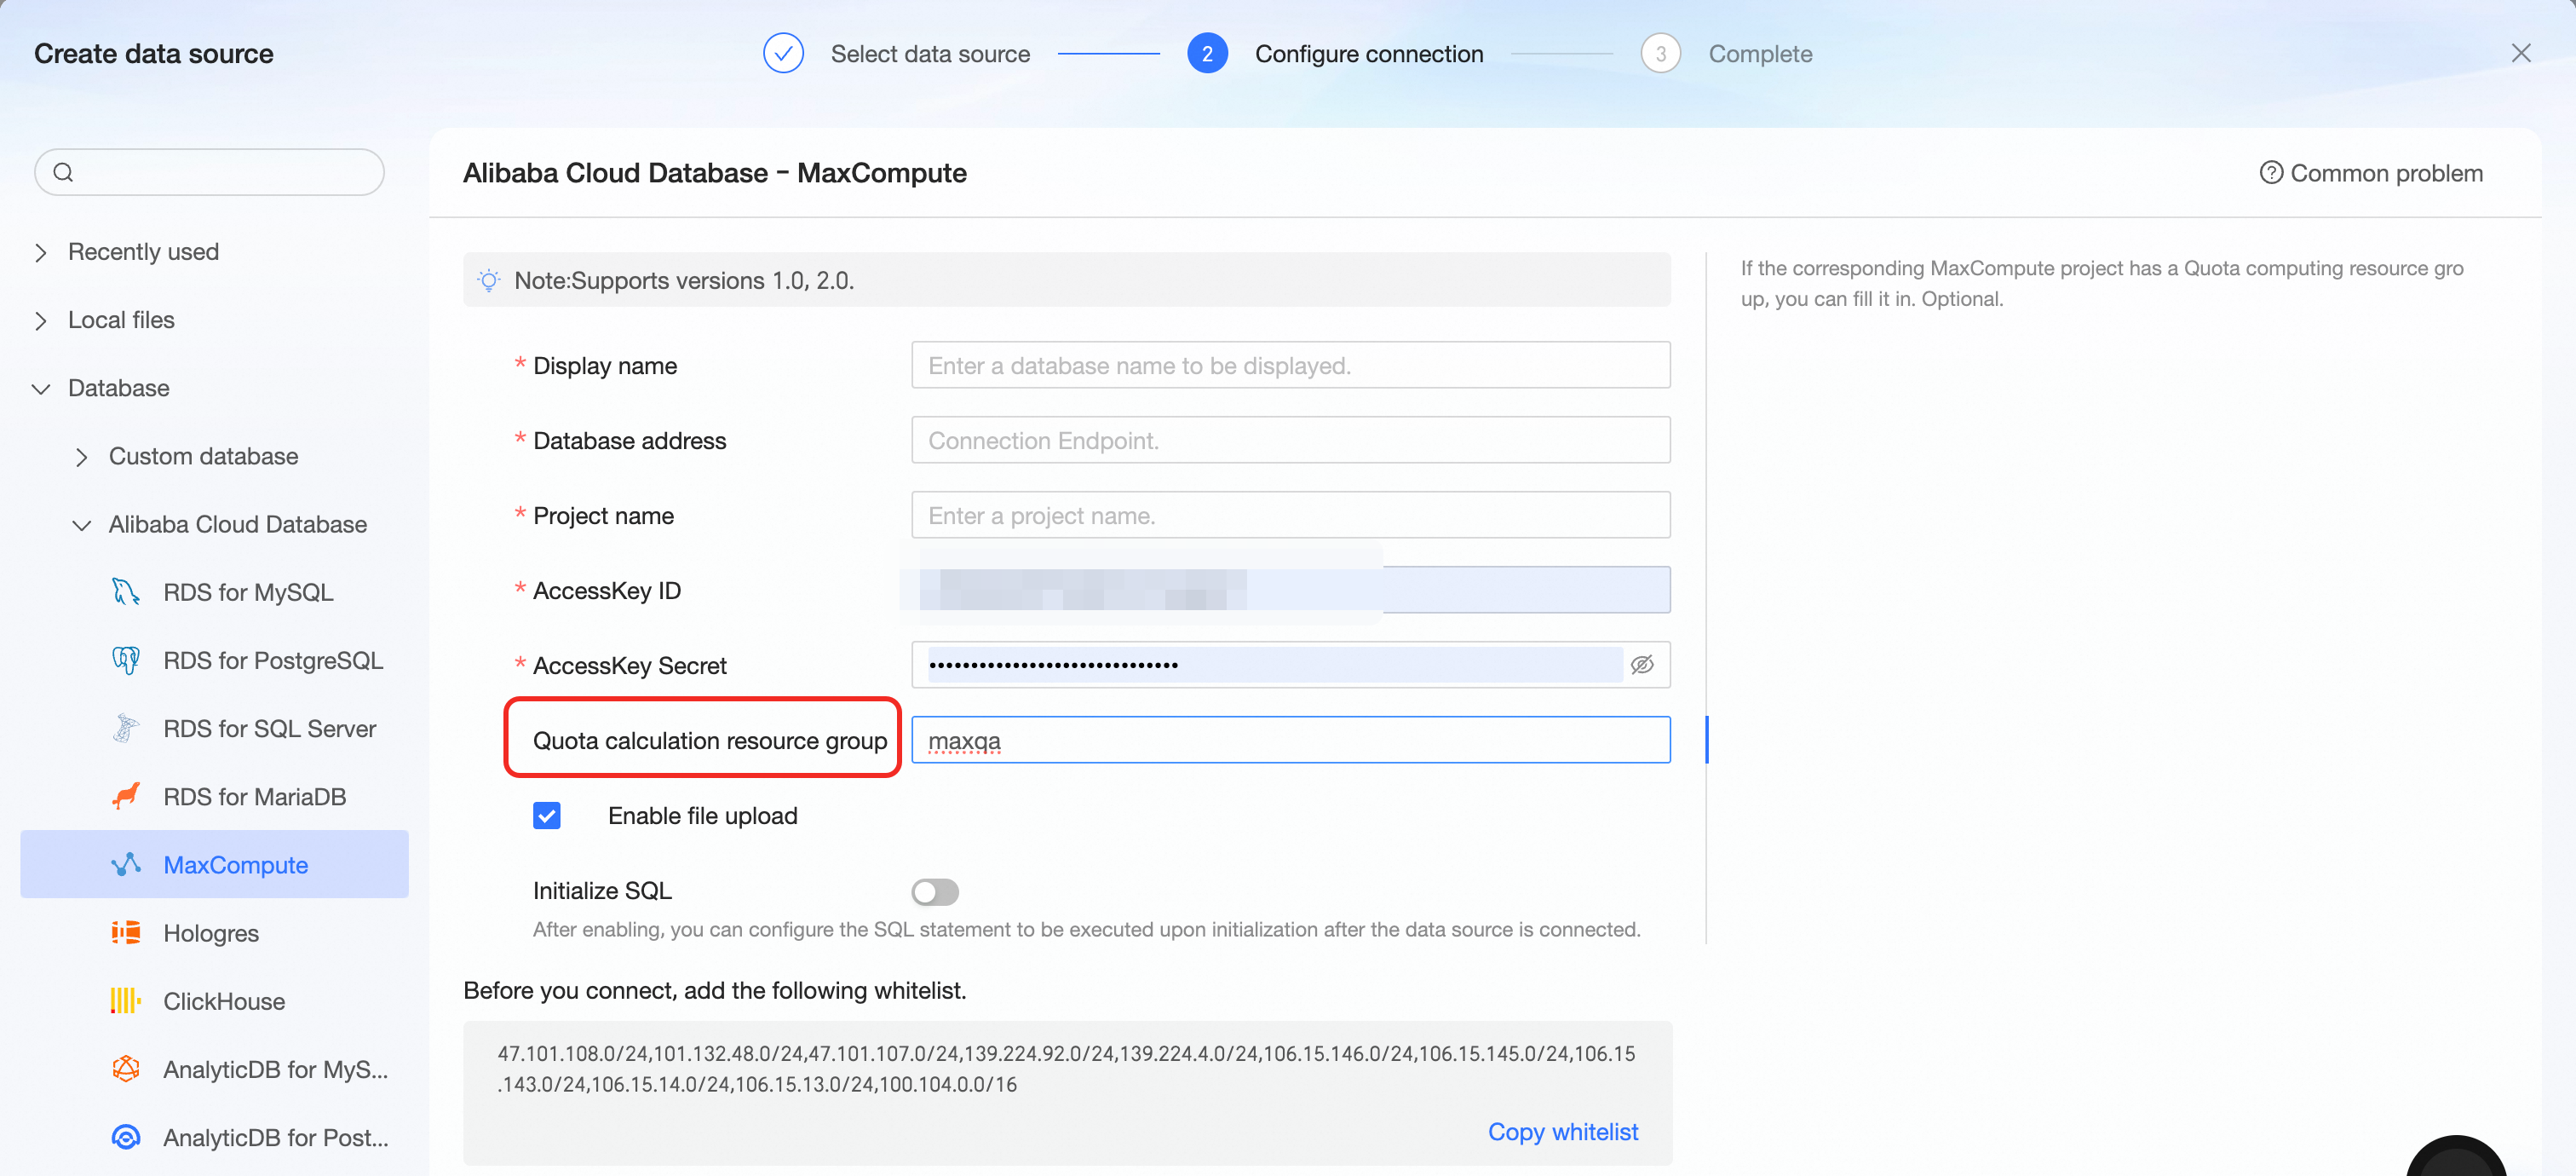This screenshot has width=2576, height=1176.
Task: Click the RDS for SQL Server icon
Action: 125,728
